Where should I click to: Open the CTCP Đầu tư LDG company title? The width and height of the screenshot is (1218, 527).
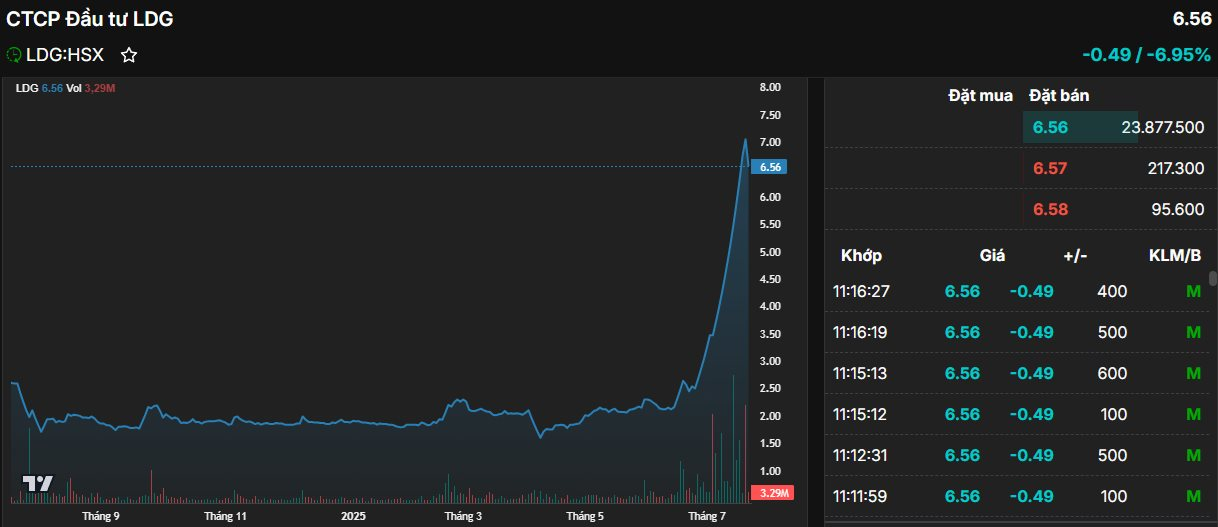click(x=90, y=19)
